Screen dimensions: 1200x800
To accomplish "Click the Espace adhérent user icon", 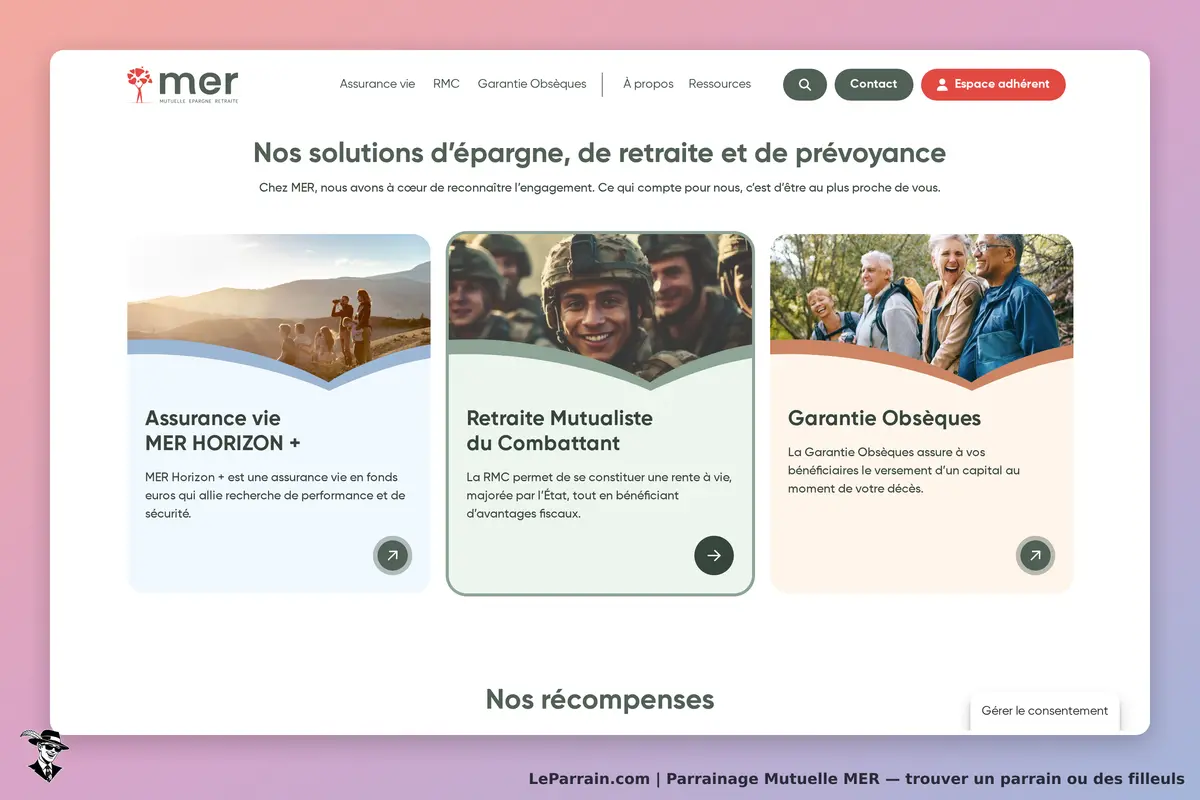I will click(x=941, y=85).
